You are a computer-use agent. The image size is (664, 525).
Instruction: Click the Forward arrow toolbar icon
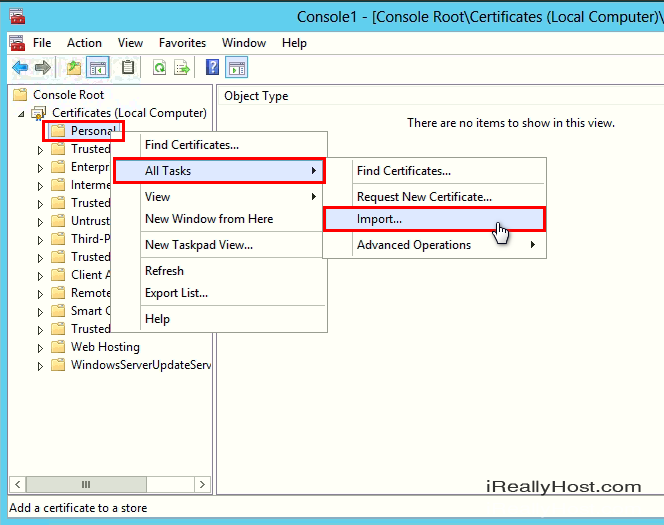(43, 67)
